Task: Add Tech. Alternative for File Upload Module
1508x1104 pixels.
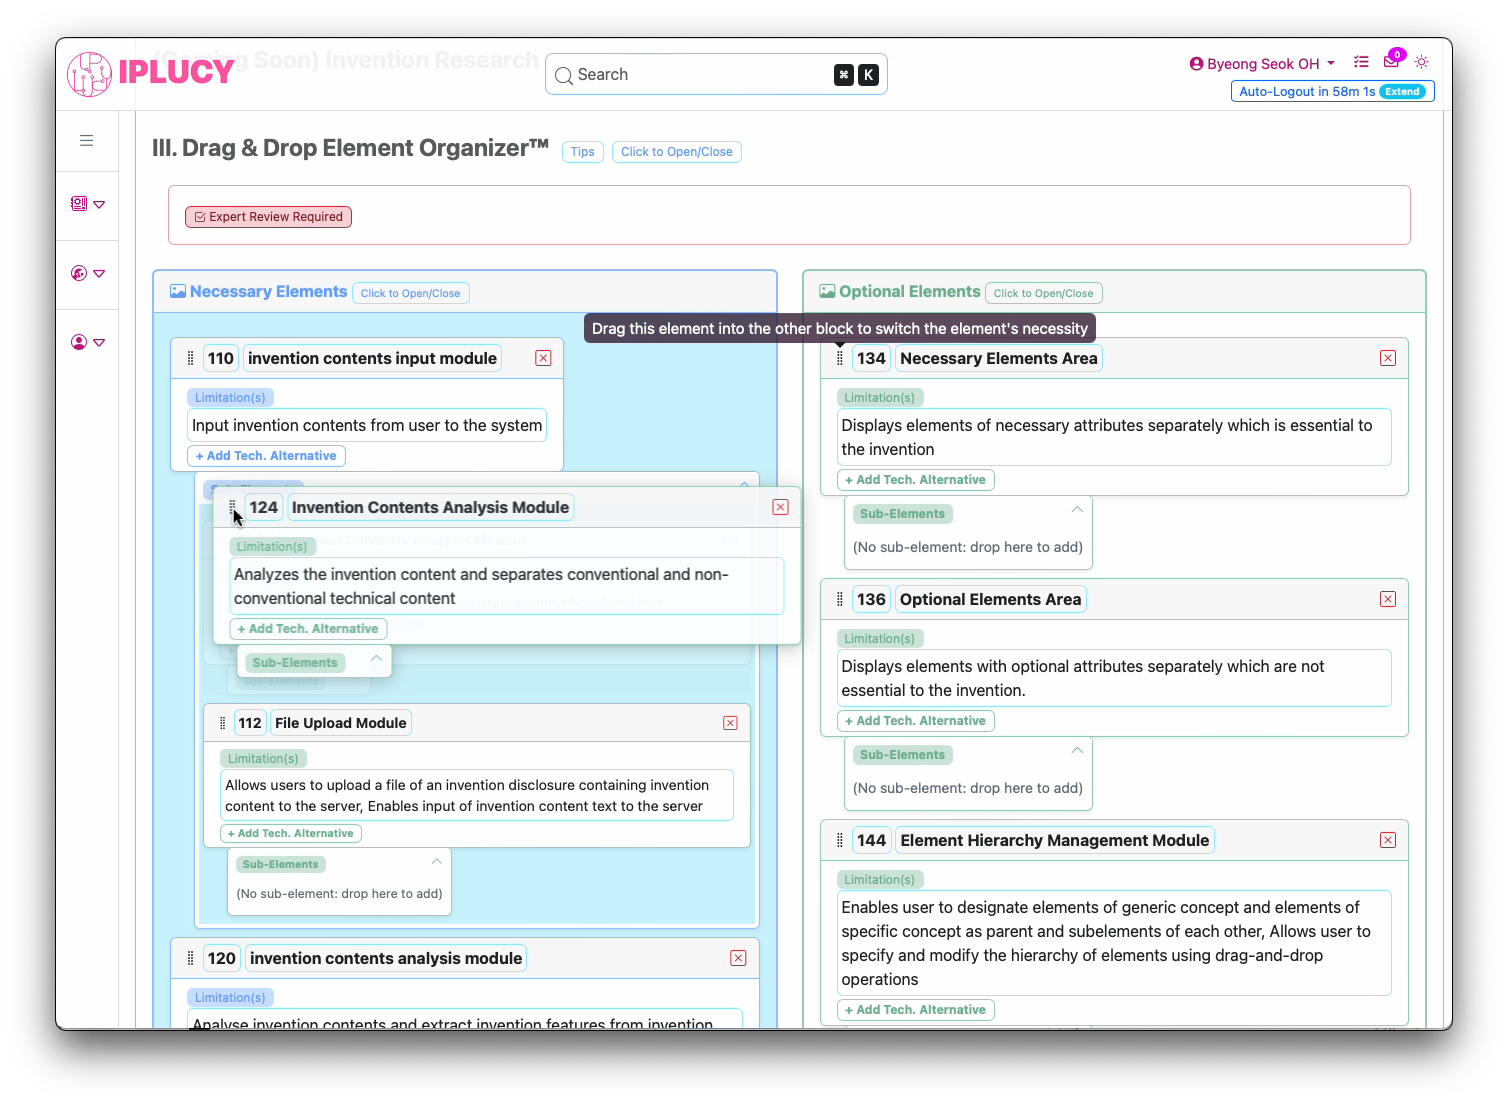Action: coord(290,833)
